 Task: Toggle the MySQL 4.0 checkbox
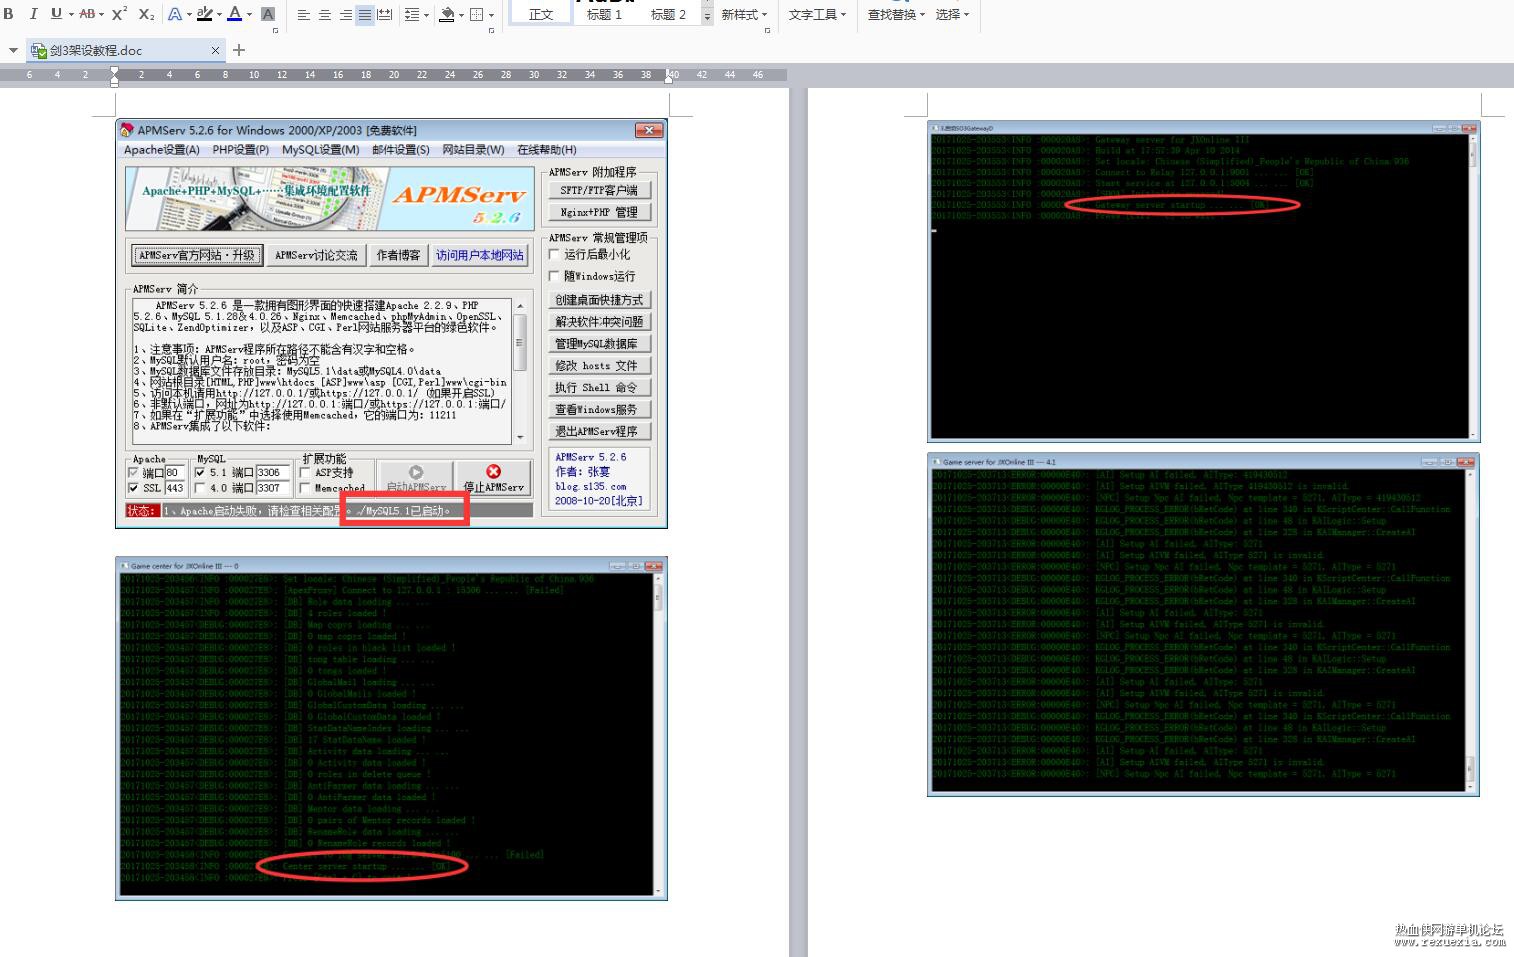click(200, 488)
